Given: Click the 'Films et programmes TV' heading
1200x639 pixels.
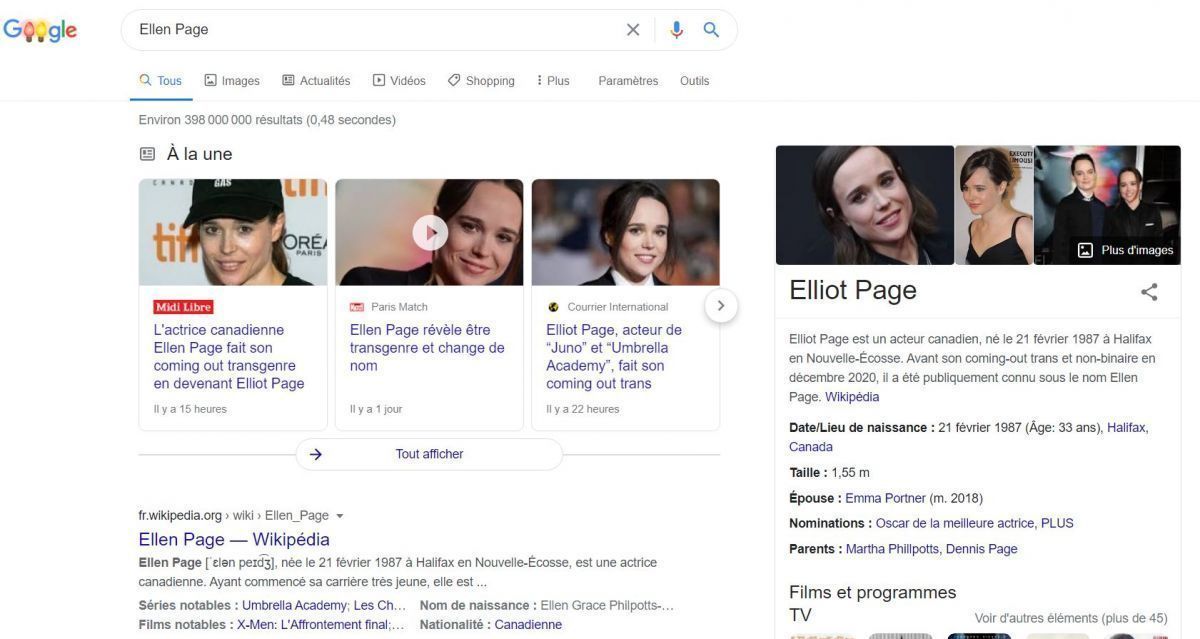Looking at the screenshot, I should coord(873,604).
